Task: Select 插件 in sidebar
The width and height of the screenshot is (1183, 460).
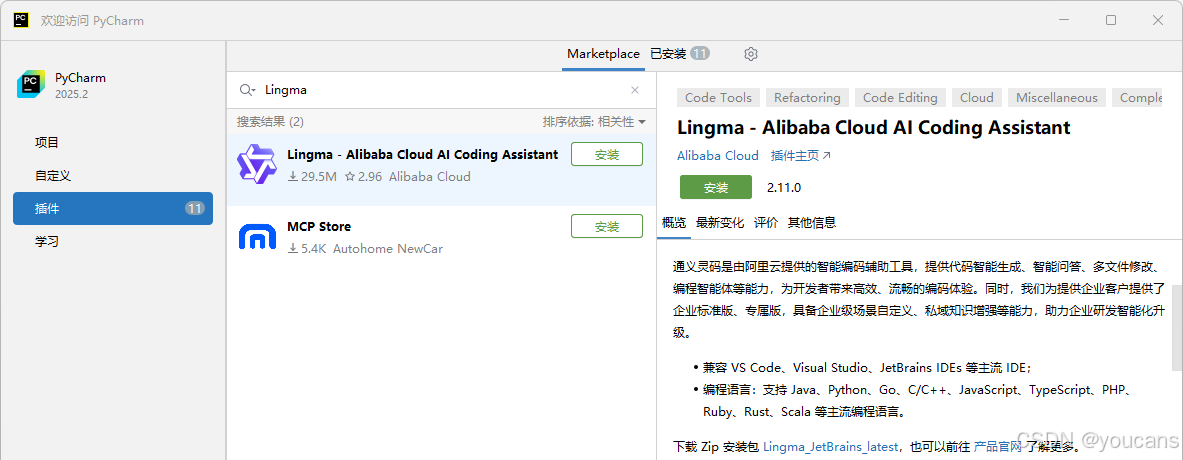Action: (x=112, y=208)
